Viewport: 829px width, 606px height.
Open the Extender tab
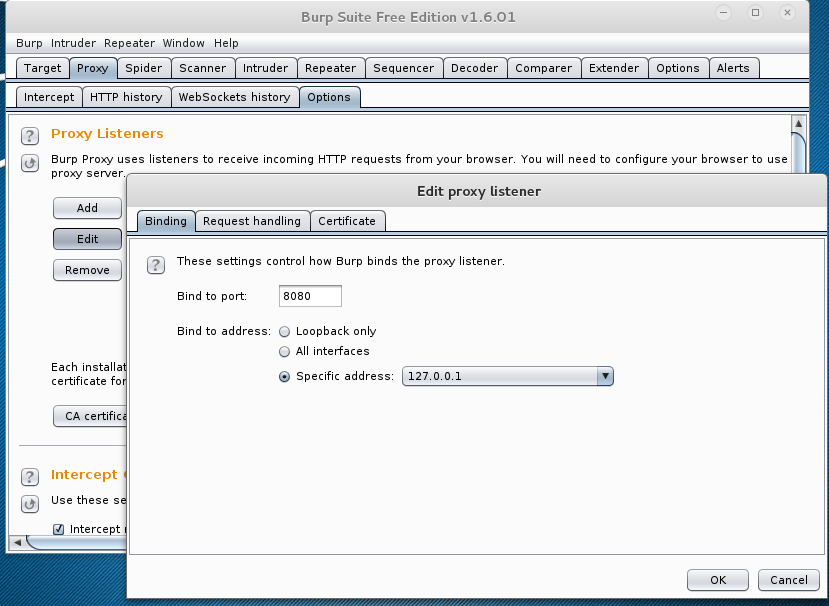(614, 68)
